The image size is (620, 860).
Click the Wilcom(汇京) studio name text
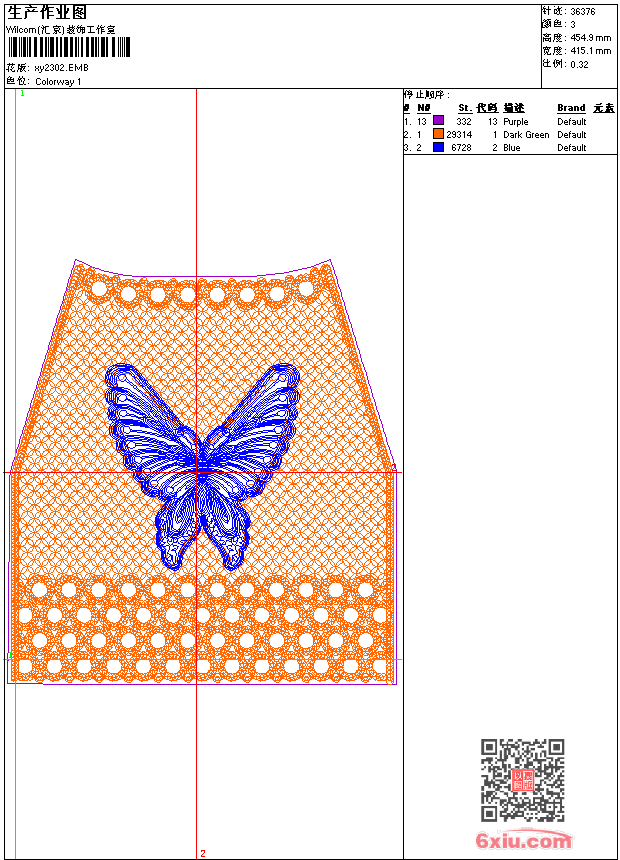(61, 30)
